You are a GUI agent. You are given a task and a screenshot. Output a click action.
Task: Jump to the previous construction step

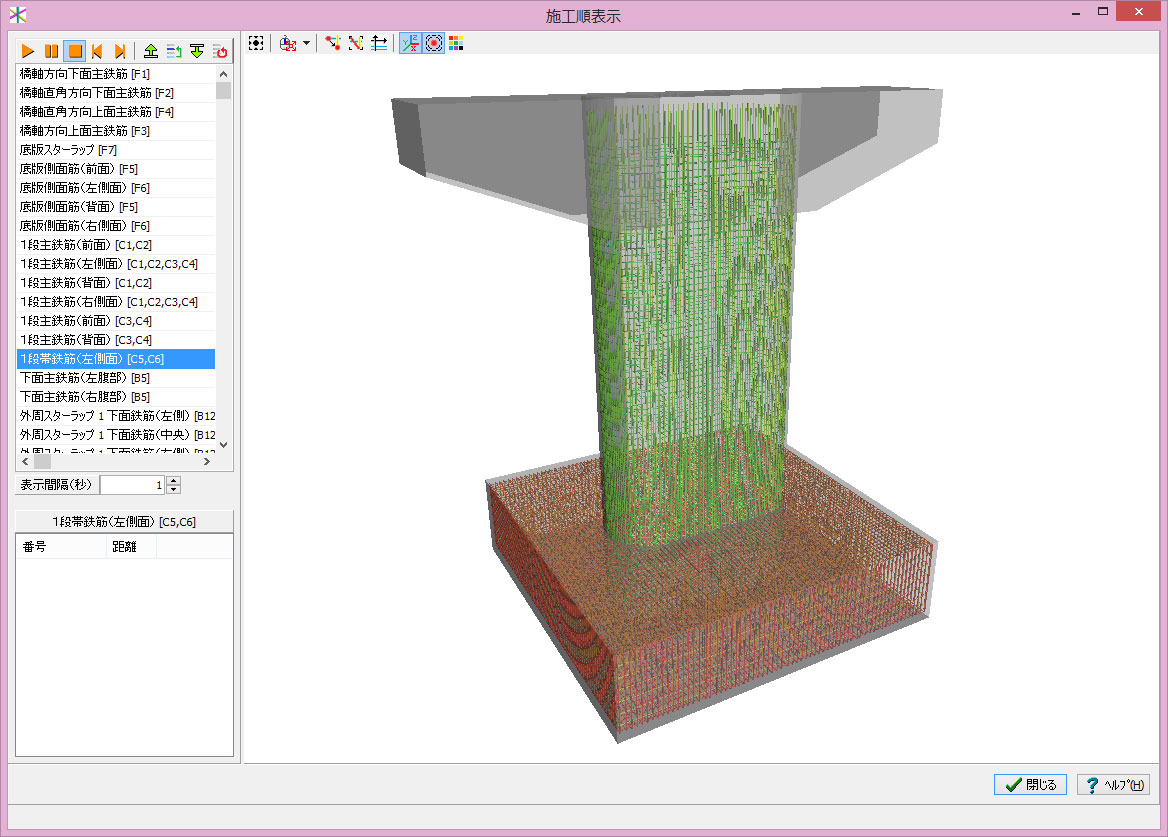(x=97, y=51)
